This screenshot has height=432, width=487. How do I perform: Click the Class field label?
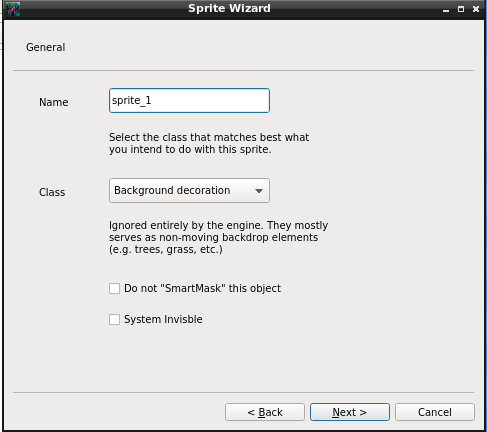point(52,192)
